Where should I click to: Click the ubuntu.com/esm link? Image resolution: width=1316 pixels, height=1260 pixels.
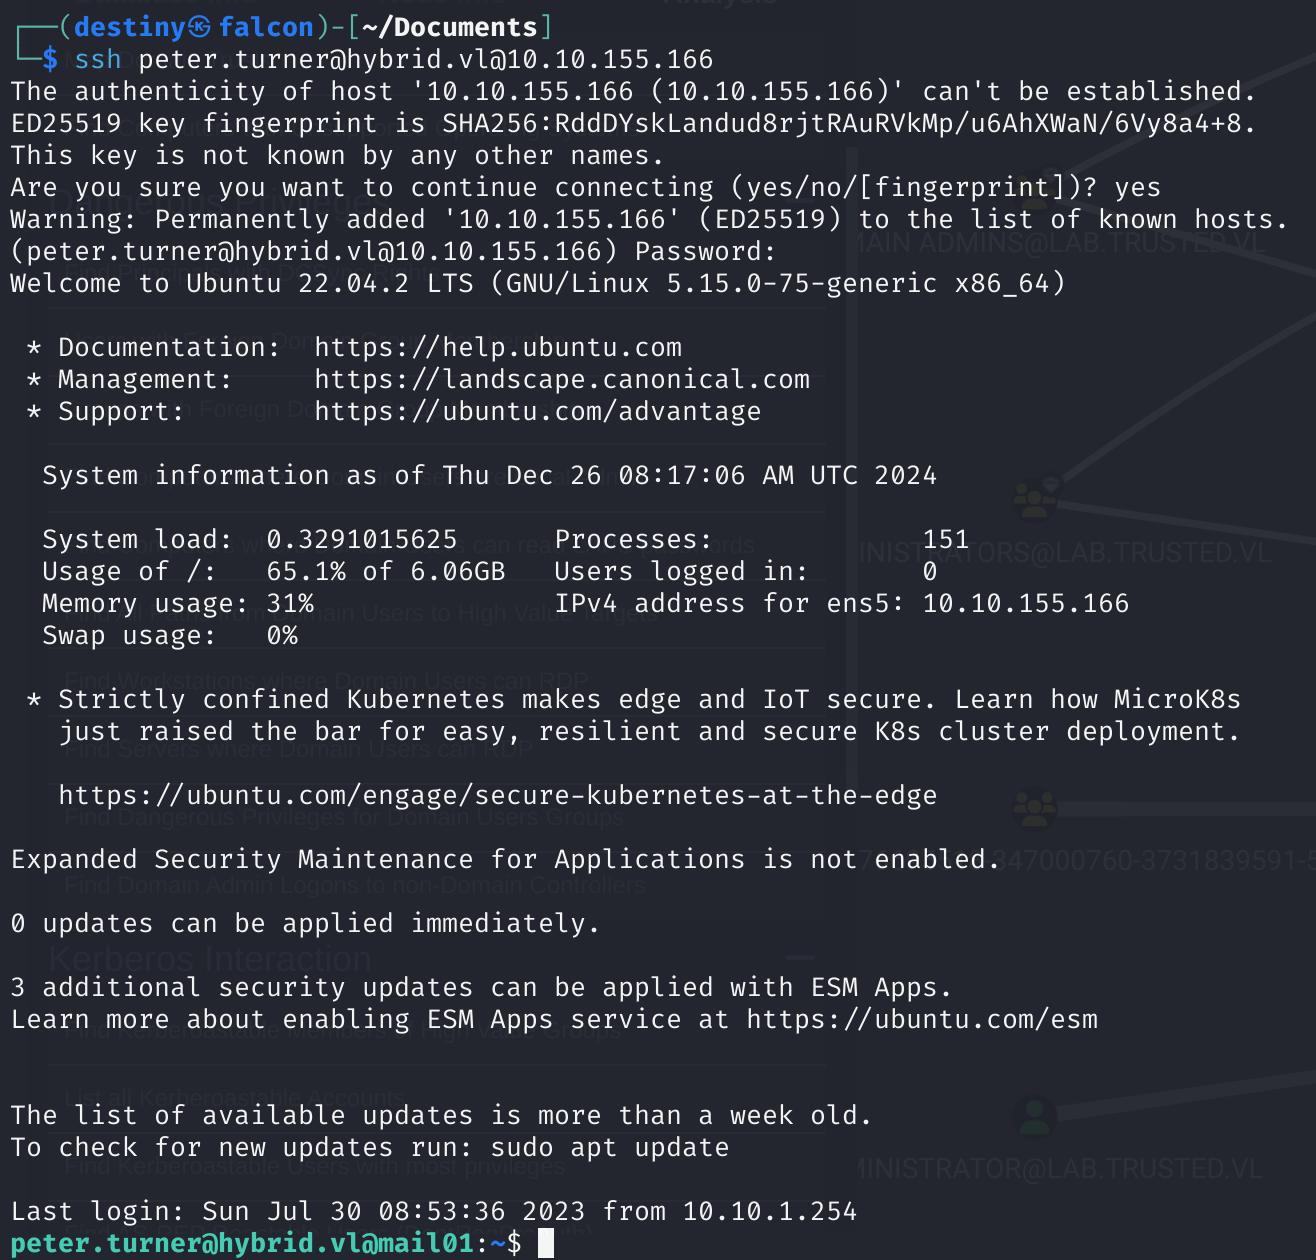[921, 1019]
